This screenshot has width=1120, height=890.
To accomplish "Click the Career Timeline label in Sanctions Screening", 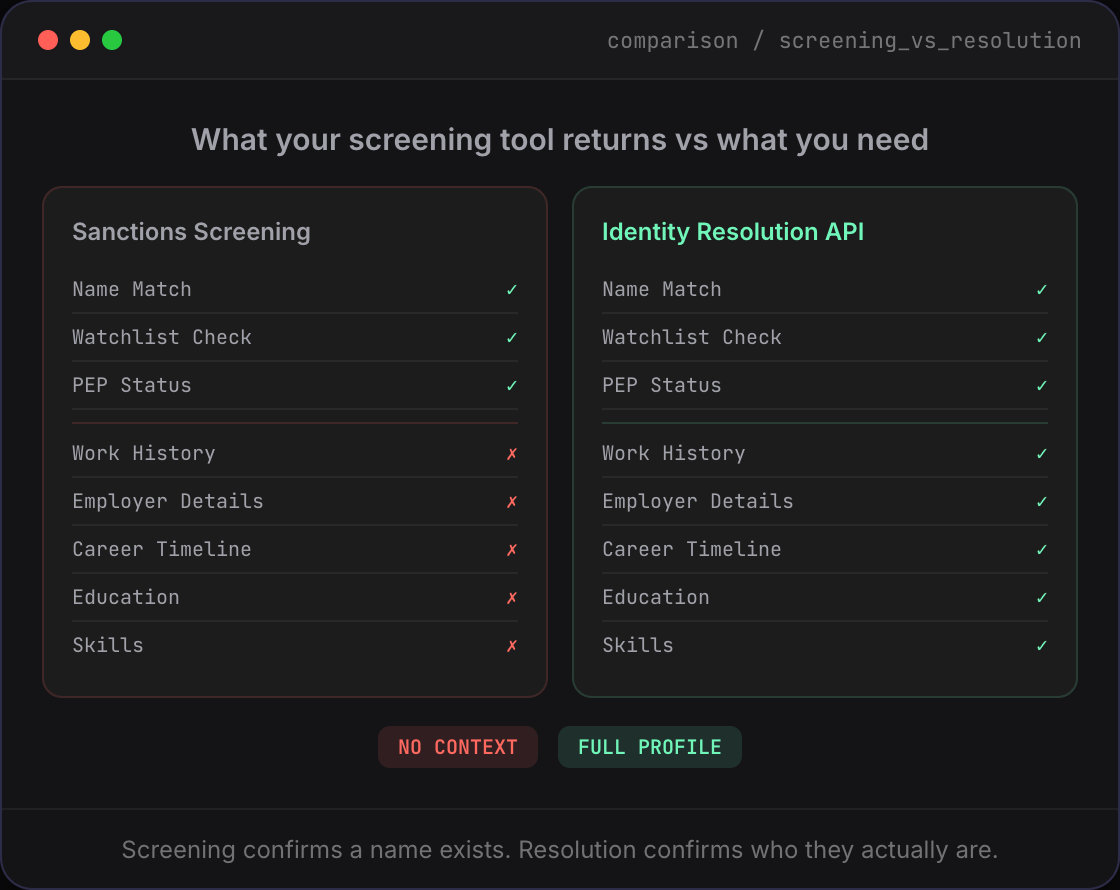I will click(162, 549).
